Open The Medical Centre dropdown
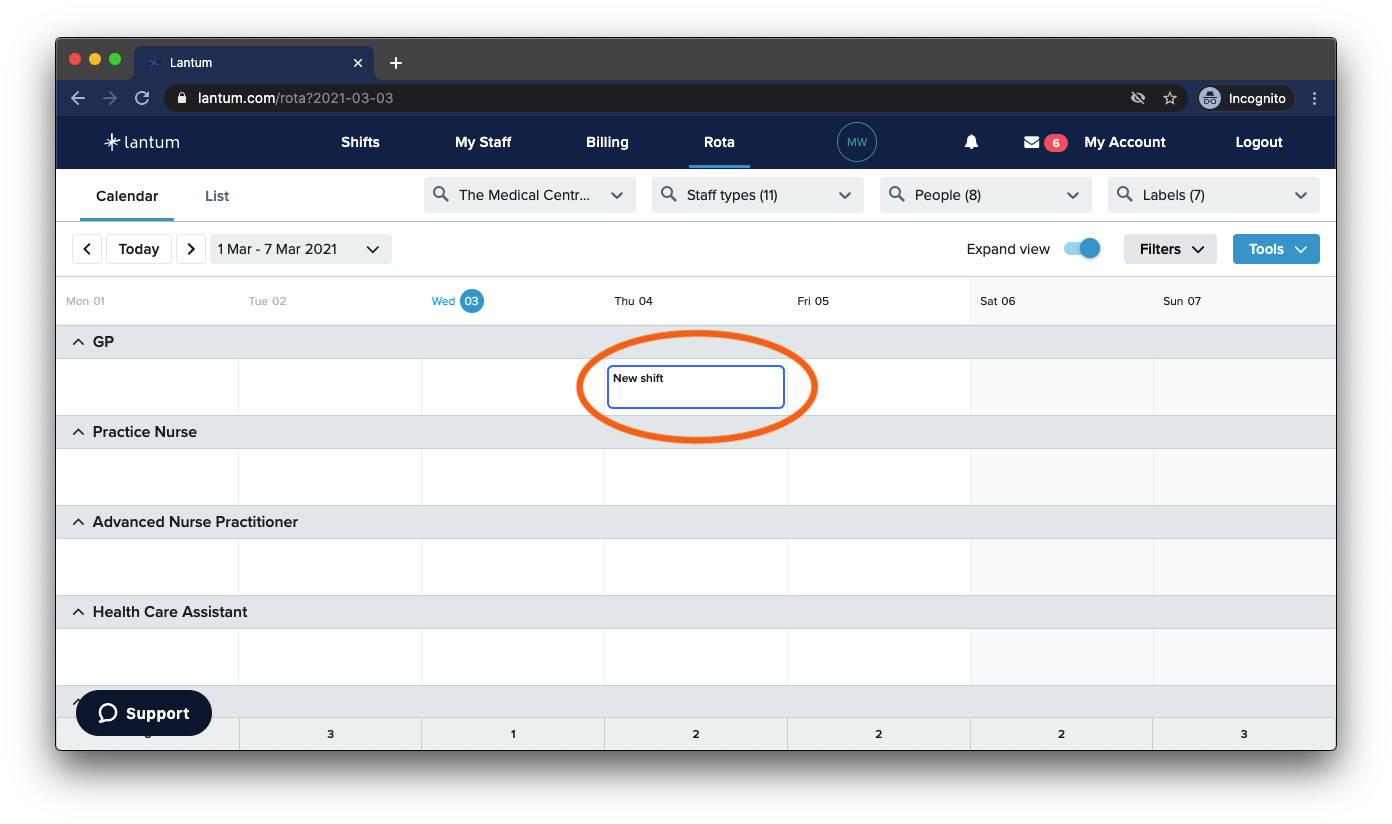This screenshot has height=824, width=1392. tap(530, 195)
